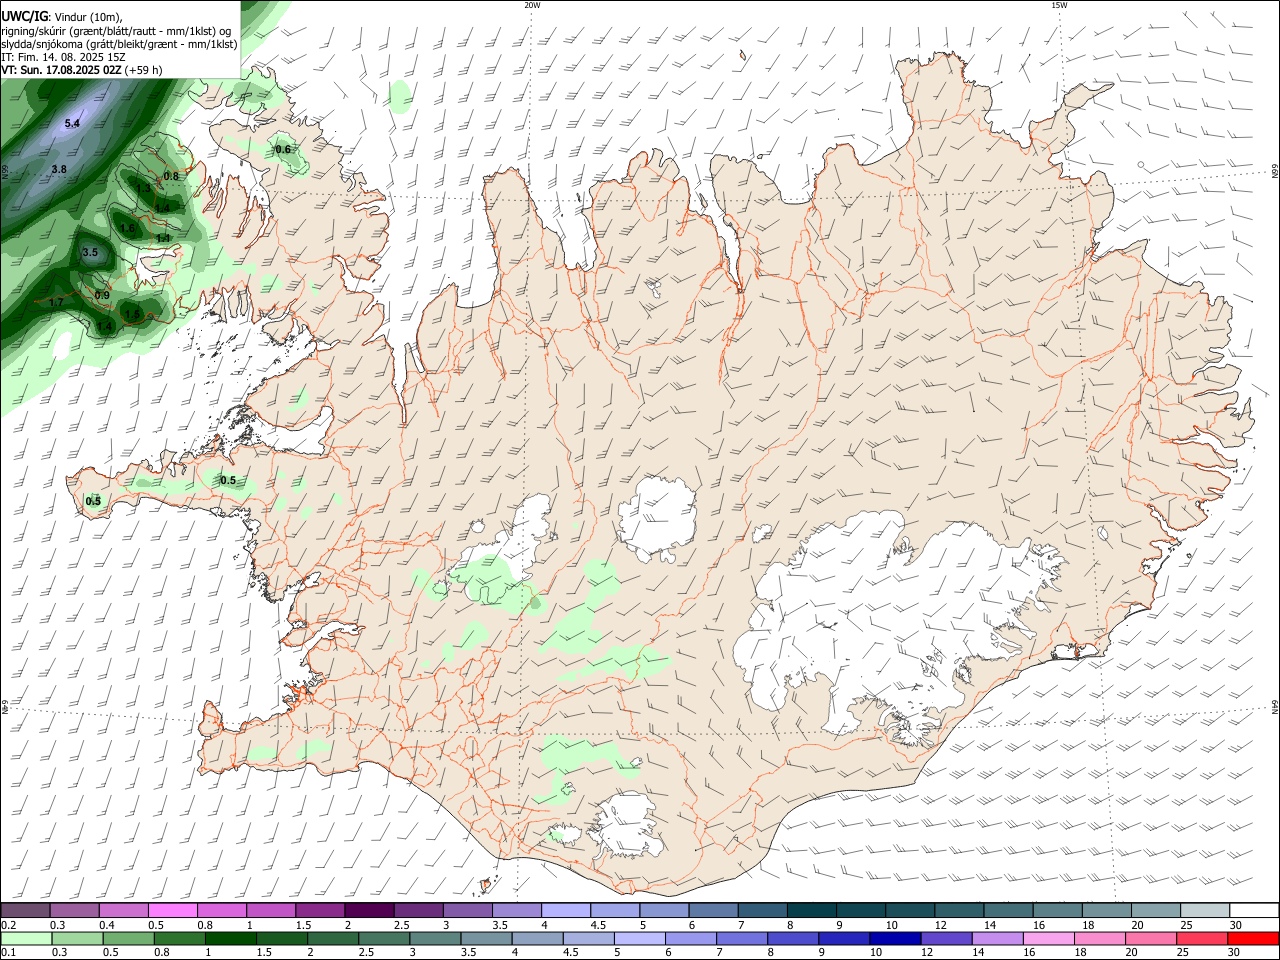Click the 5.4 precipitation value on map
Screen dimensions: 1280x960
[x=72, y=124]
